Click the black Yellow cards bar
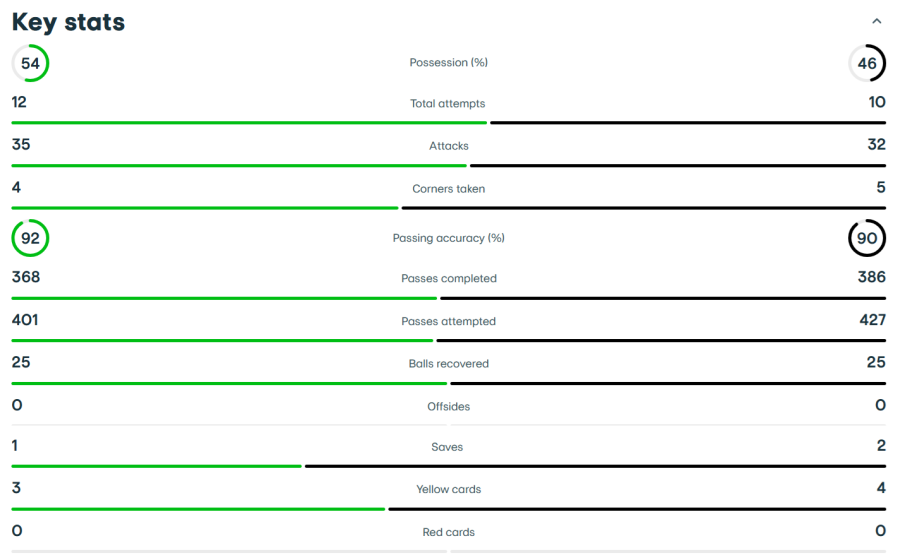The height and width of the screenshot is (560, 900). click(637, 509)
